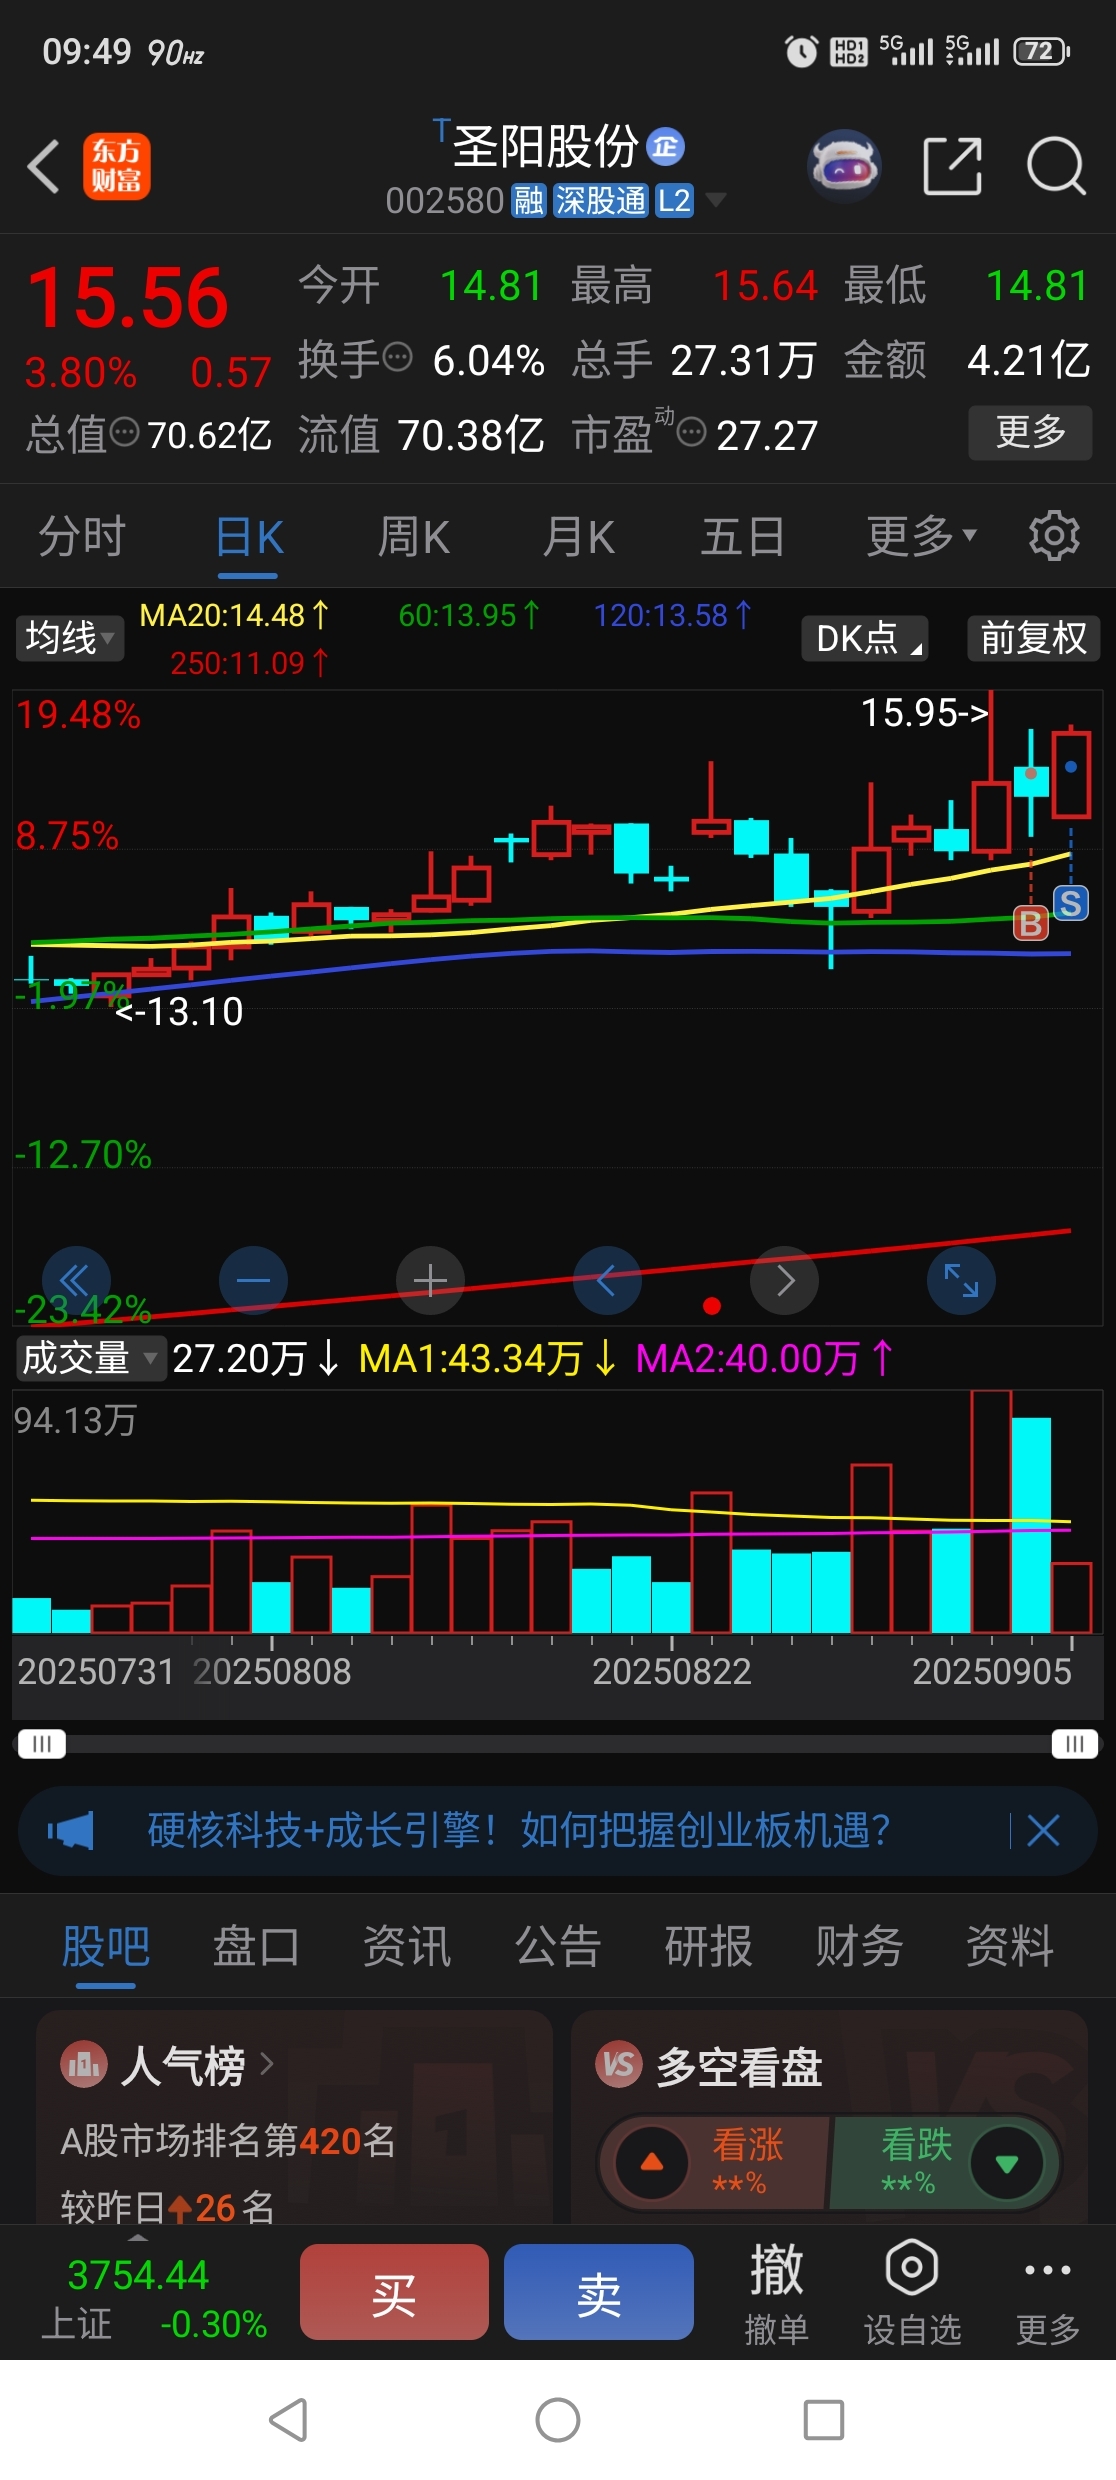
Task: Tap the B buy signal marker
Action: click(x=1031, y=923)
